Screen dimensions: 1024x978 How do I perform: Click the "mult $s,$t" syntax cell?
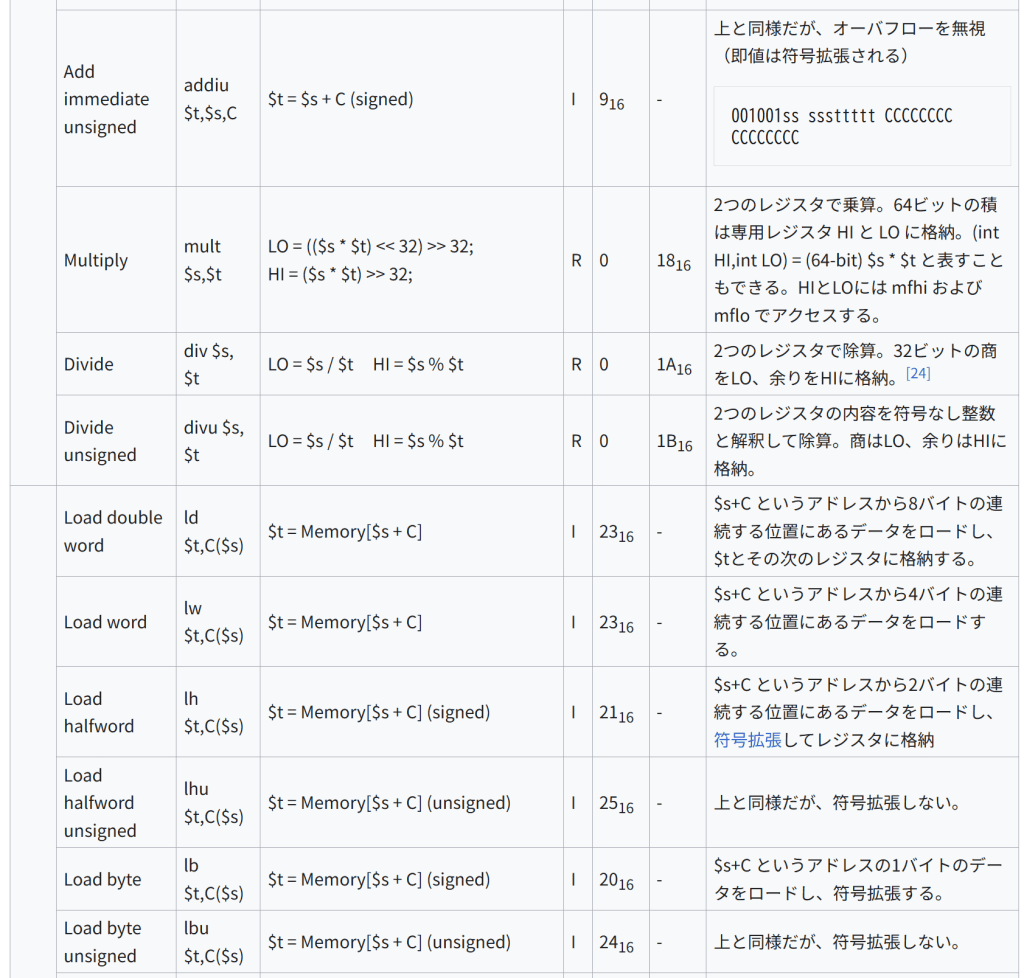[203, 260]
